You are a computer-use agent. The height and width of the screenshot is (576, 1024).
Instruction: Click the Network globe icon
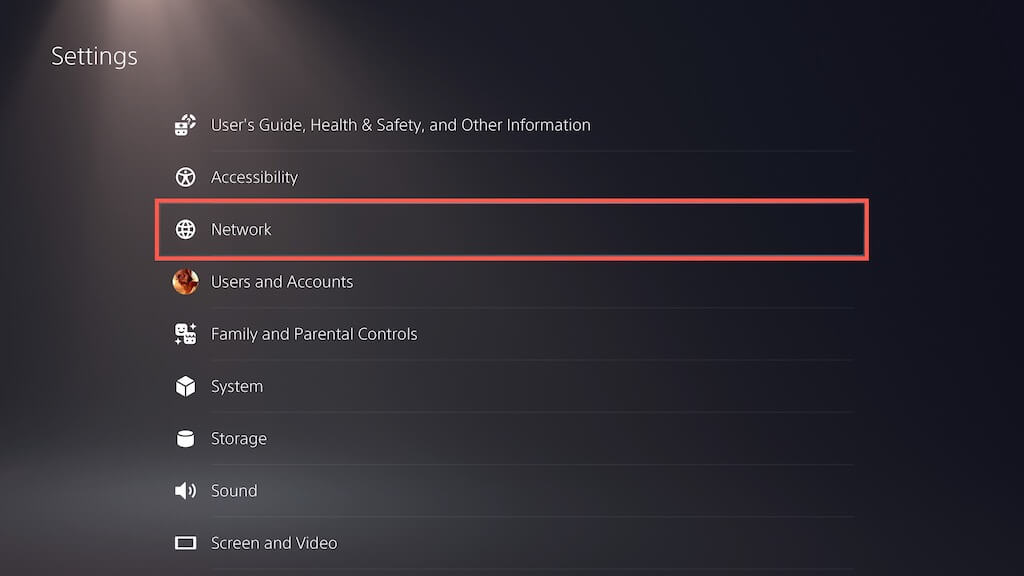[185, 229]
